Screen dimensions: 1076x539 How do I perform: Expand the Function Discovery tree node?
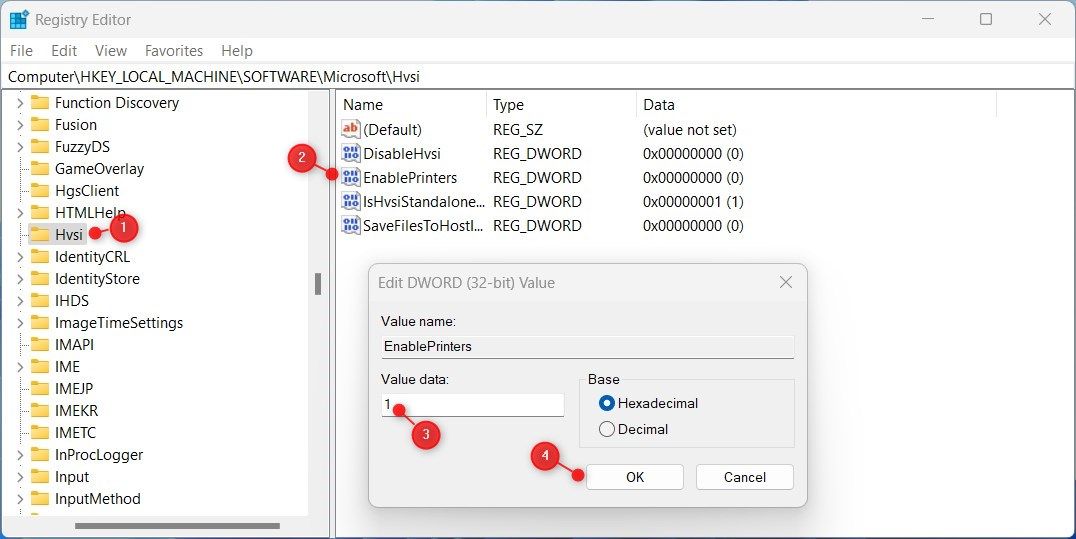[x=20, y=103]
